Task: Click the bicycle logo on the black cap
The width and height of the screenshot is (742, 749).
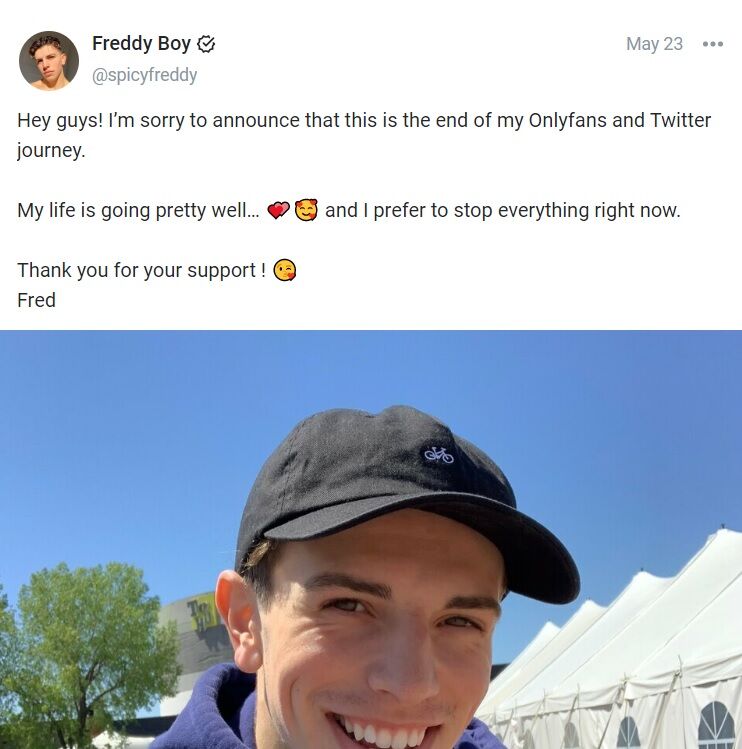Action: point(439,454)
